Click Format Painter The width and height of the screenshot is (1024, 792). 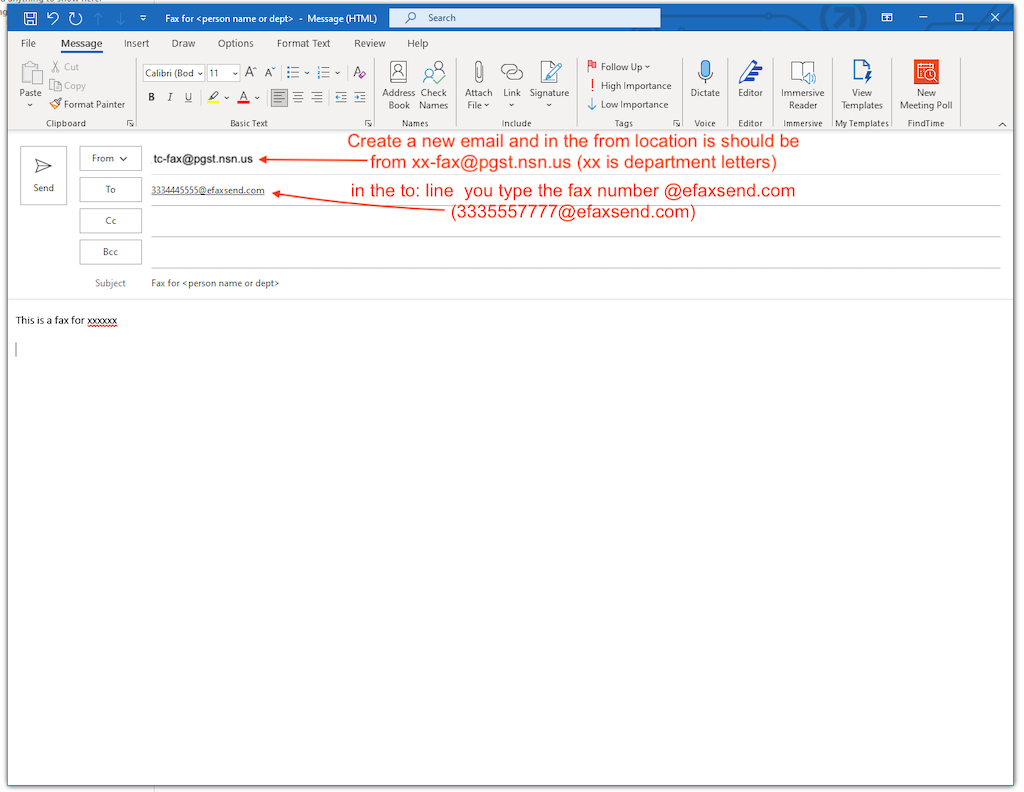click(x=88, y=104)
